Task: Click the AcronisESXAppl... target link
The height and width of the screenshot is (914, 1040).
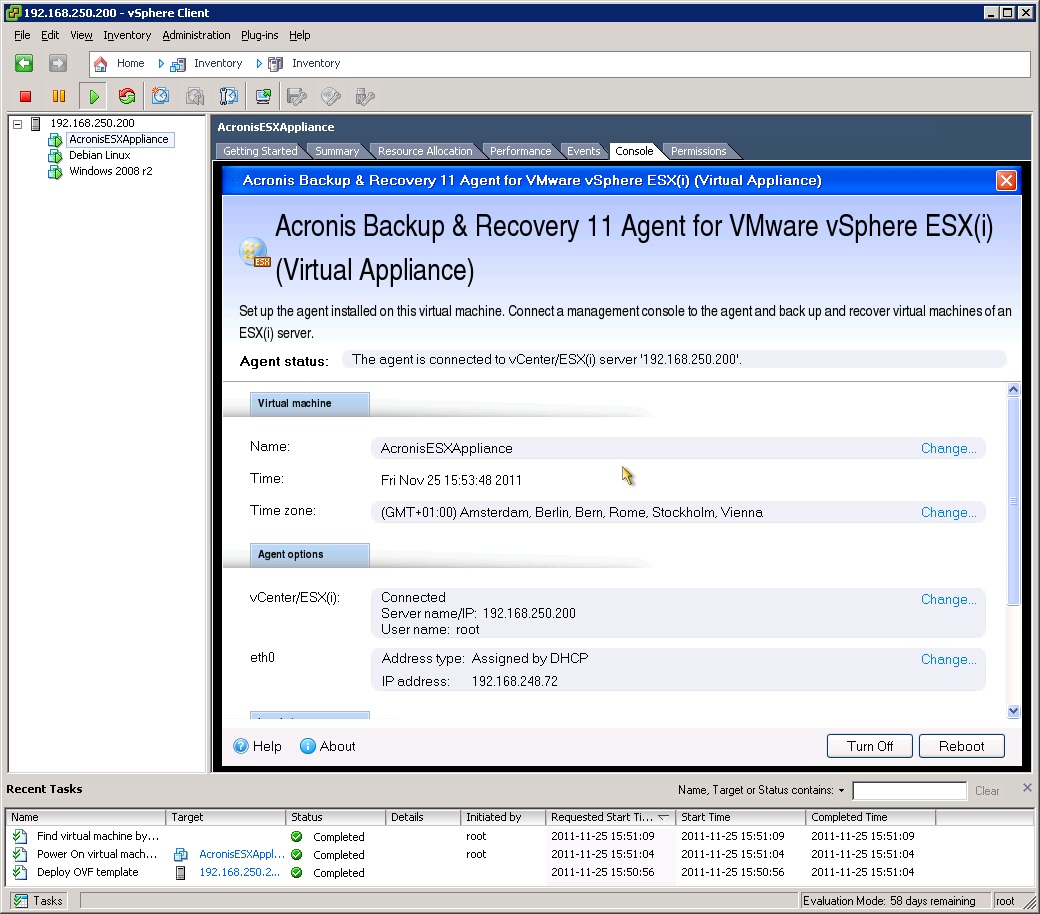Action: pos(242,854)
